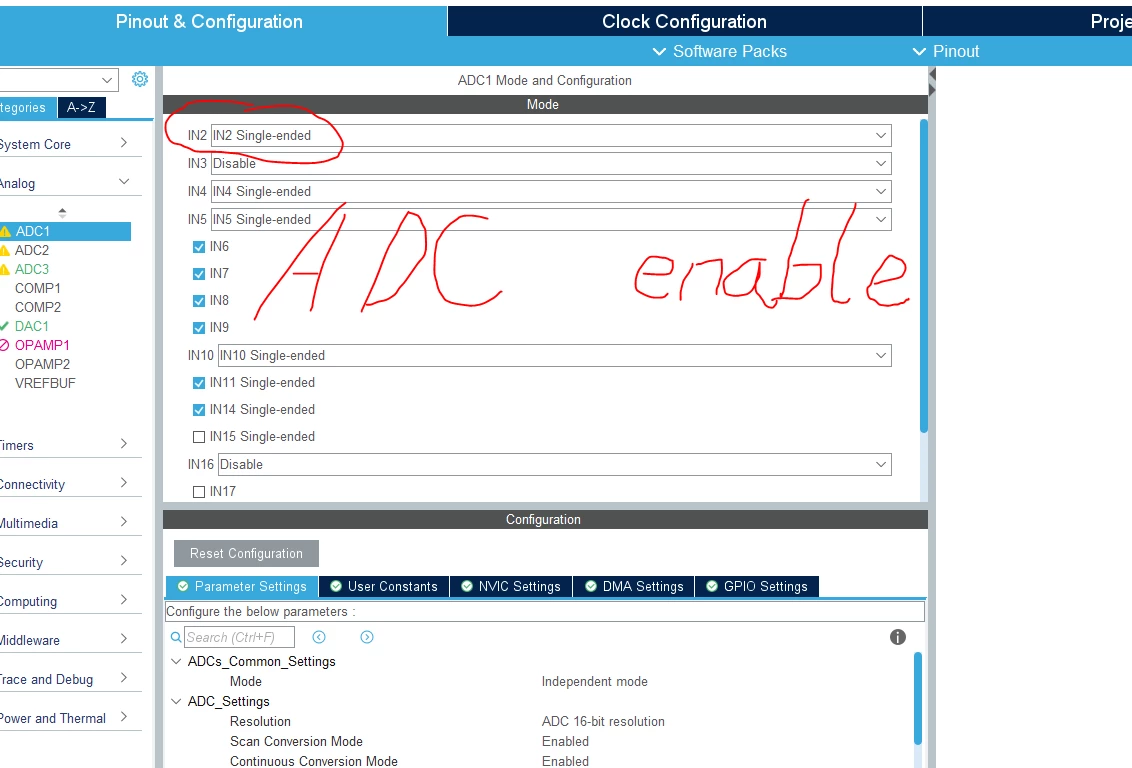Select COMP1 peripheral
The width and height of the screenshot is (1132, 768).
pyautogui.click(x=38, y=288)
